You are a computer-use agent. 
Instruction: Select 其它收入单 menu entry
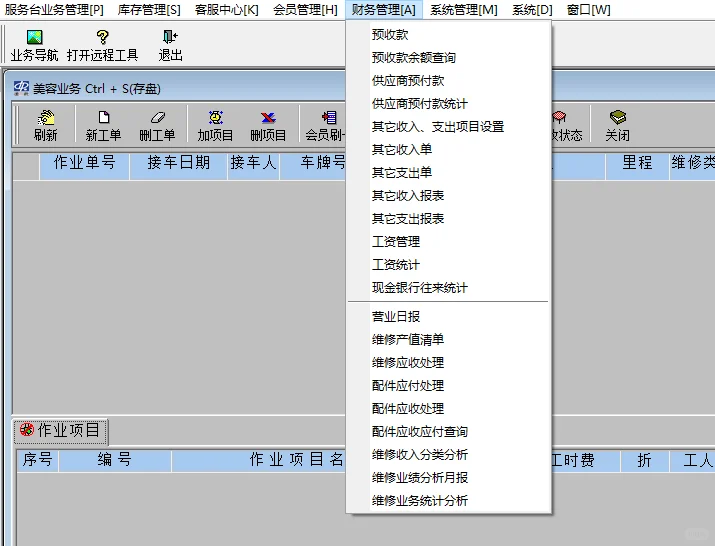tap(449, 150)
